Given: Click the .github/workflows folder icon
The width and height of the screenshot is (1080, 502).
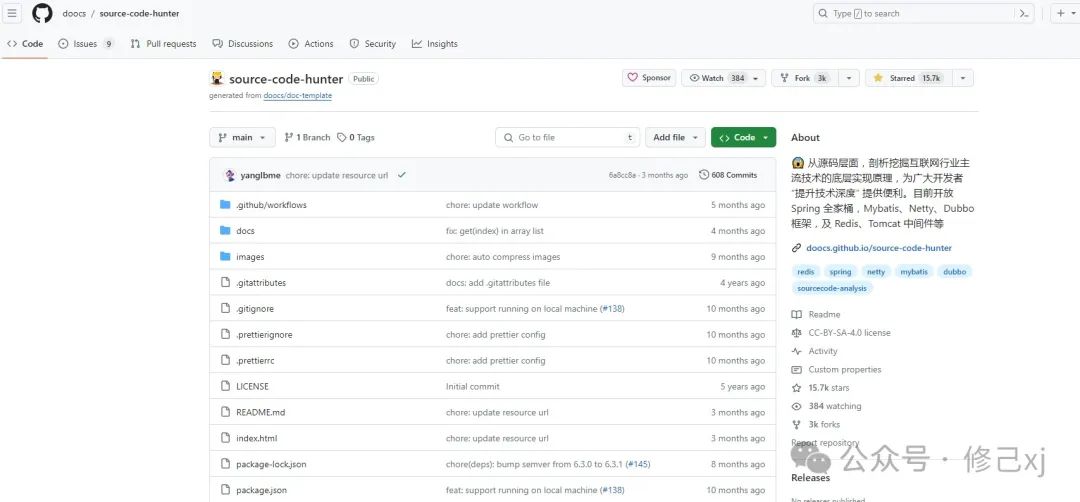Looking at the screenshot, I should coord(225,205).
